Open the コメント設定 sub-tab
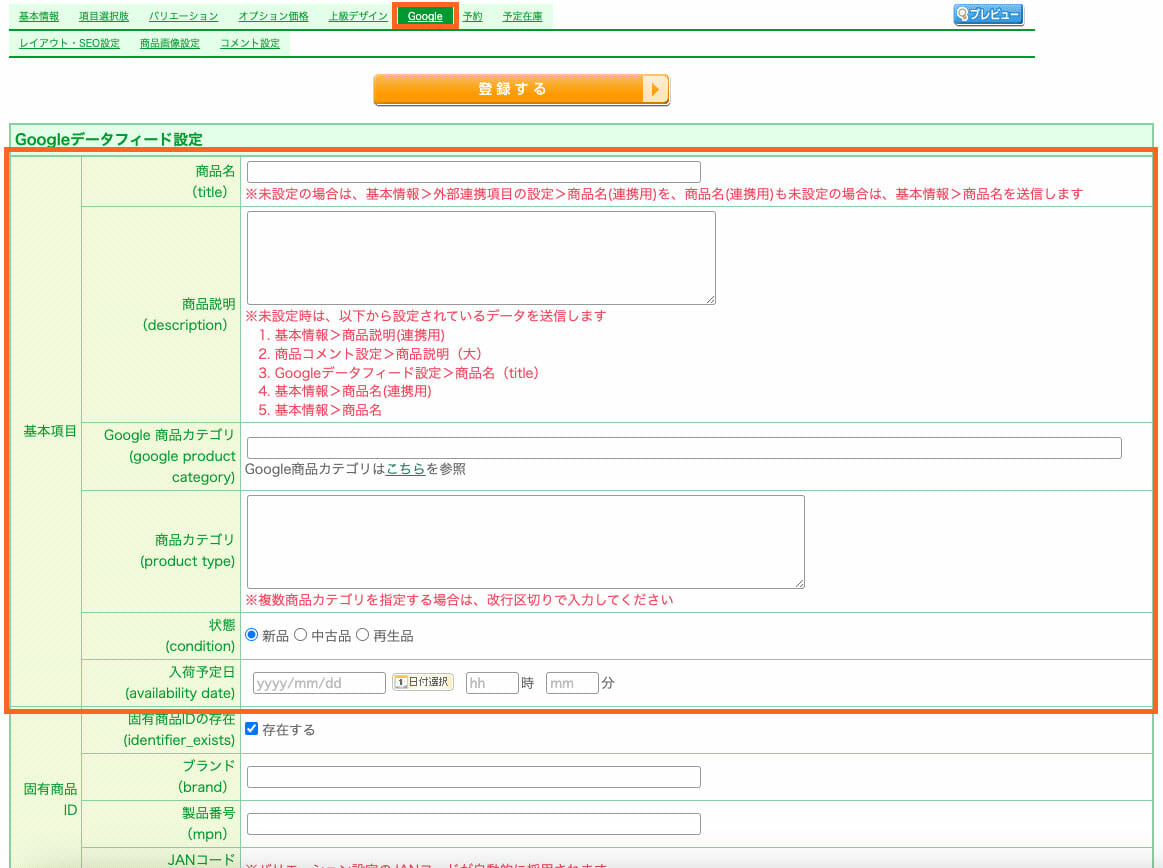The width and height of the screenshot is (1163, 868). (250, 44)
